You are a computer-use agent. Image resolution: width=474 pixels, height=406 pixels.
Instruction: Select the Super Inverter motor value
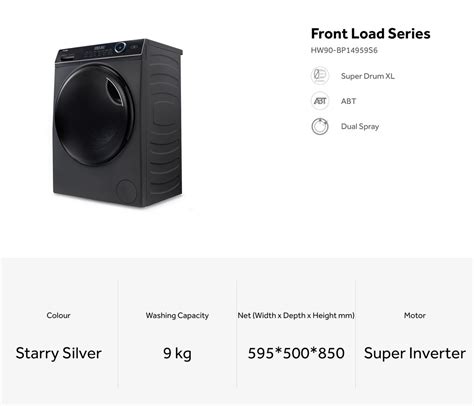coord(415,353)
